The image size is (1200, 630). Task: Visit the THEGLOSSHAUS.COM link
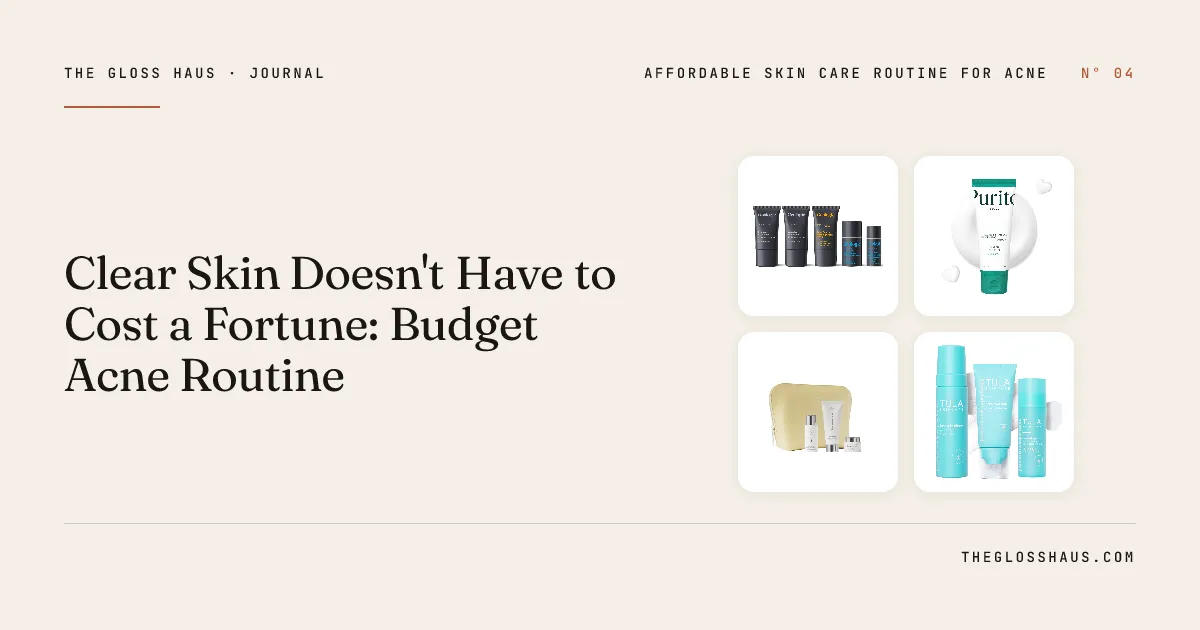tap(1047, 557)
